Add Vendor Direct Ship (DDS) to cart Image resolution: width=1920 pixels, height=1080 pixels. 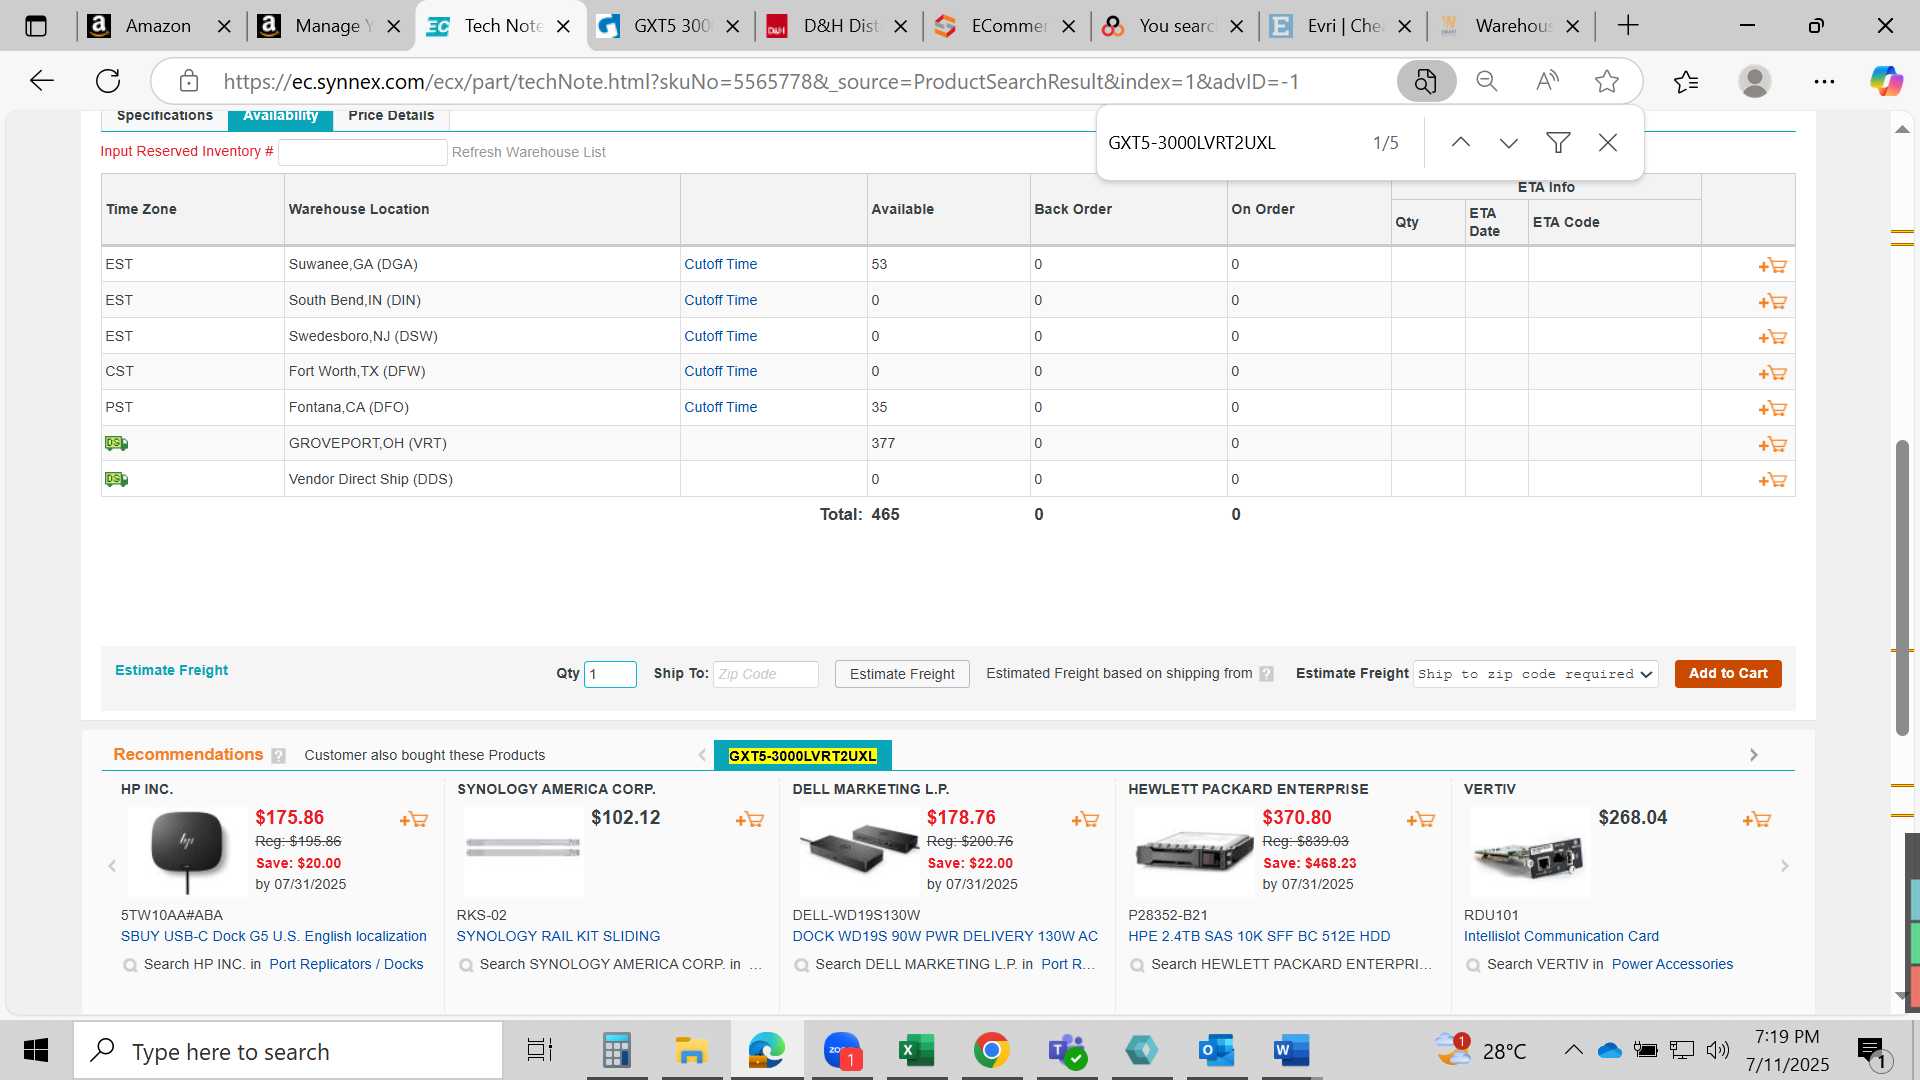tap(1772, 480)
